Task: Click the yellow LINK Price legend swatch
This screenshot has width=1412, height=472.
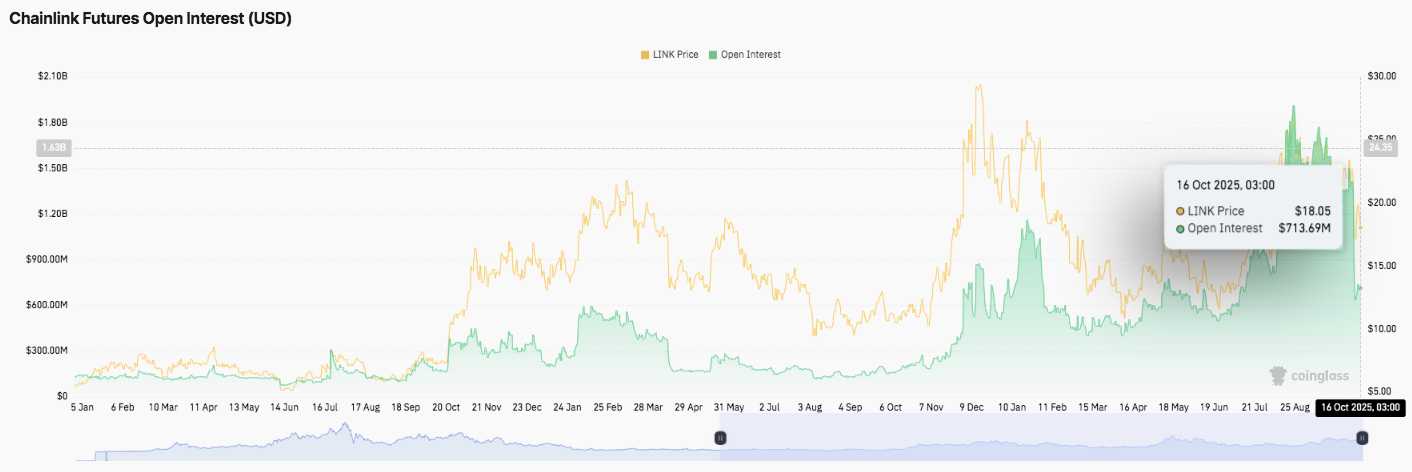Action: [644, 55]
